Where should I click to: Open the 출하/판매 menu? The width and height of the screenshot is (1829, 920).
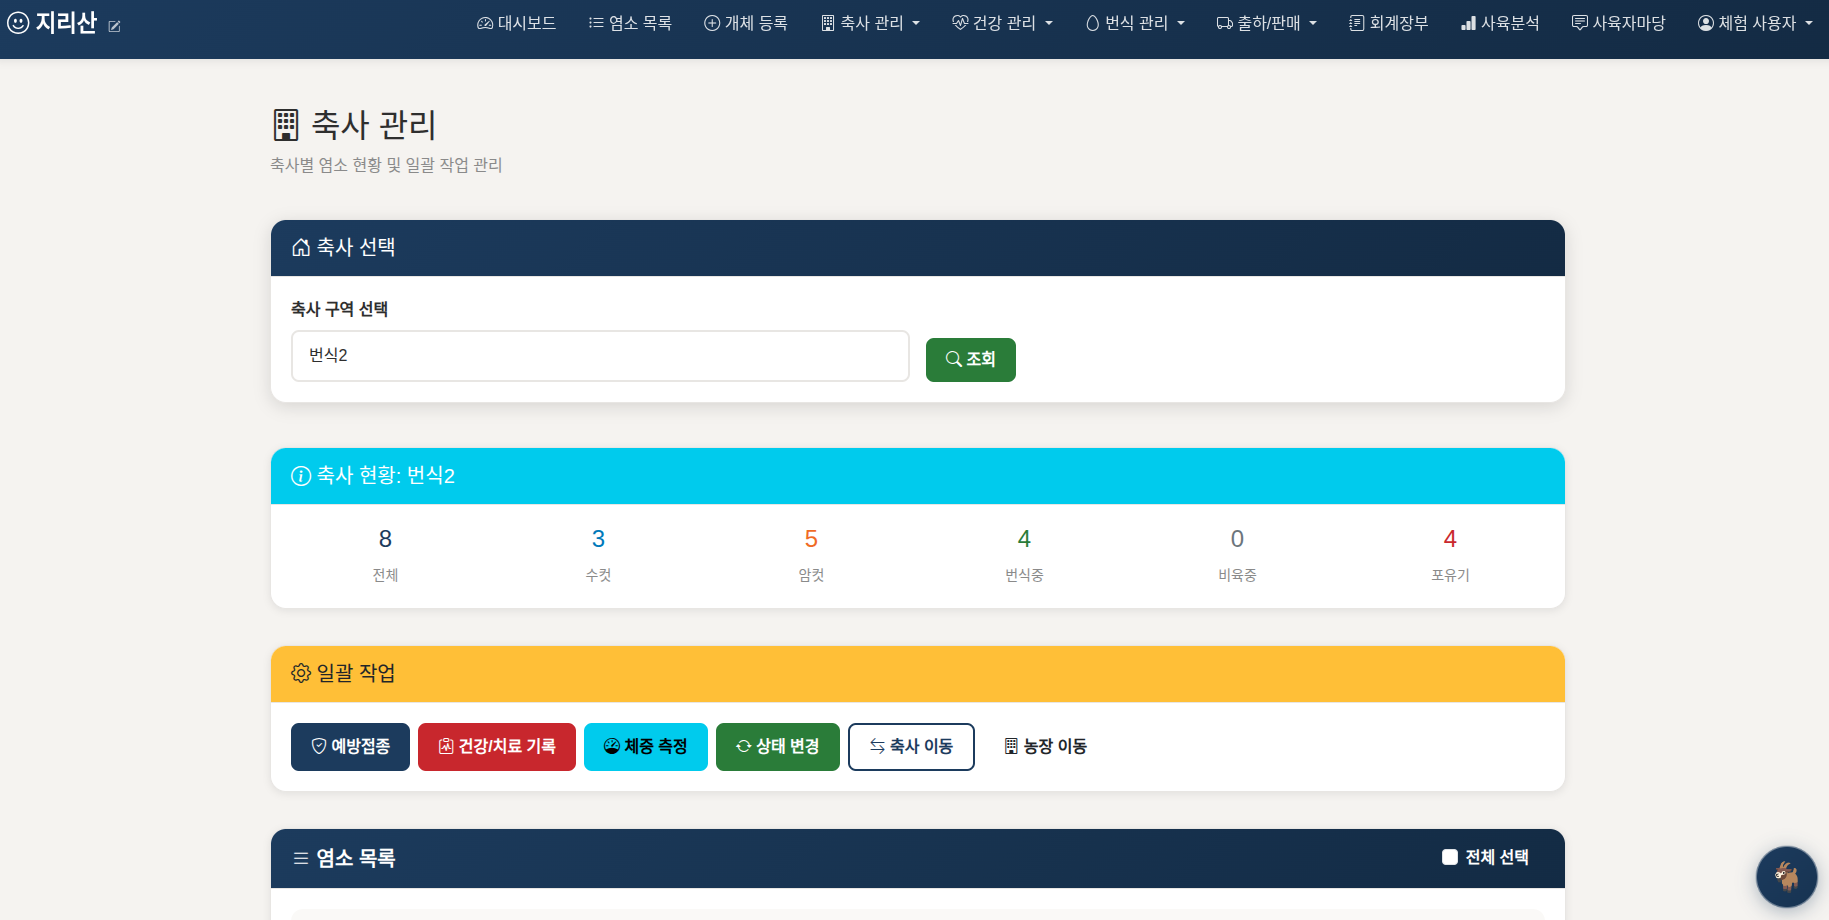(1265, 22)
